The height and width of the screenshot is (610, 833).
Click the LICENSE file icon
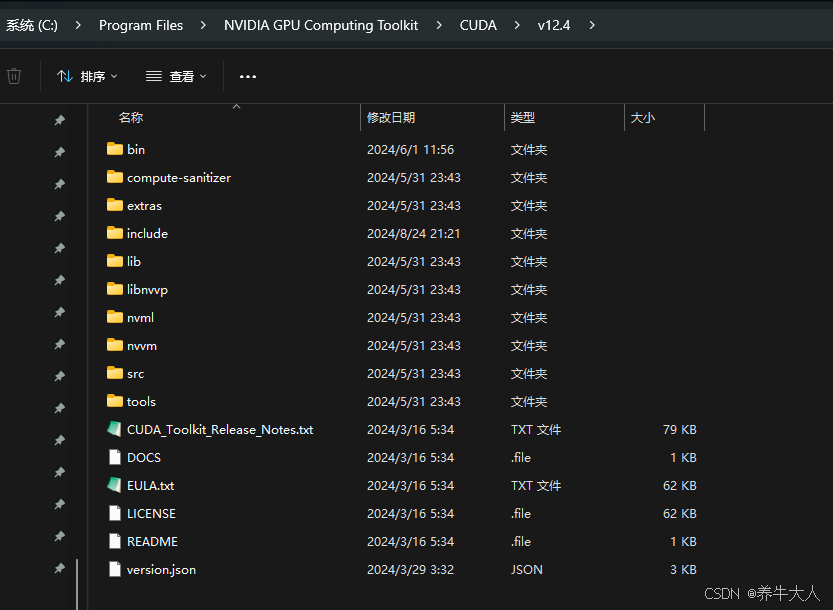point(115,513)
